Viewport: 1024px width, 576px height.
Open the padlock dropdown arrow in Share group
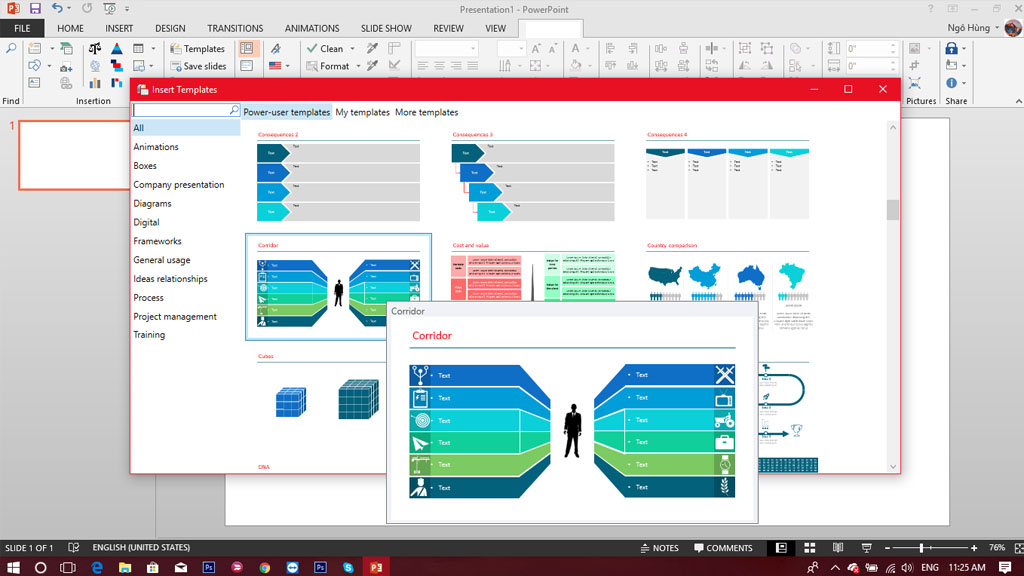964,48
